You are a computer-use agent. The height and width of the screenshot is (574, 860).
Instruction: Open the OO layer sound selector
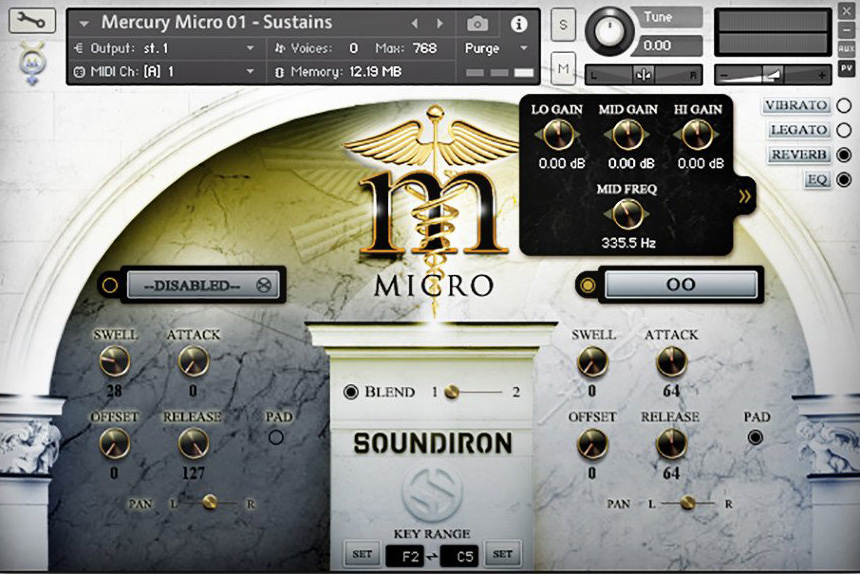[x=681, y=285]
